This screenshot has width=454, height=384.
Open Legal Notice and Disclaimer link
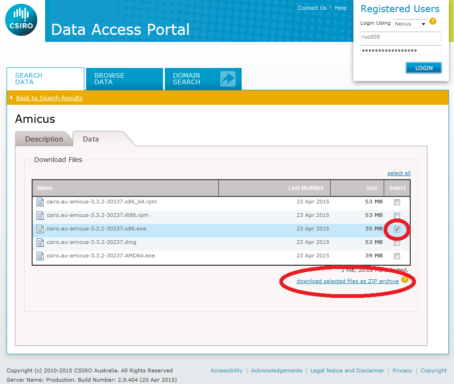coord(347,370)
